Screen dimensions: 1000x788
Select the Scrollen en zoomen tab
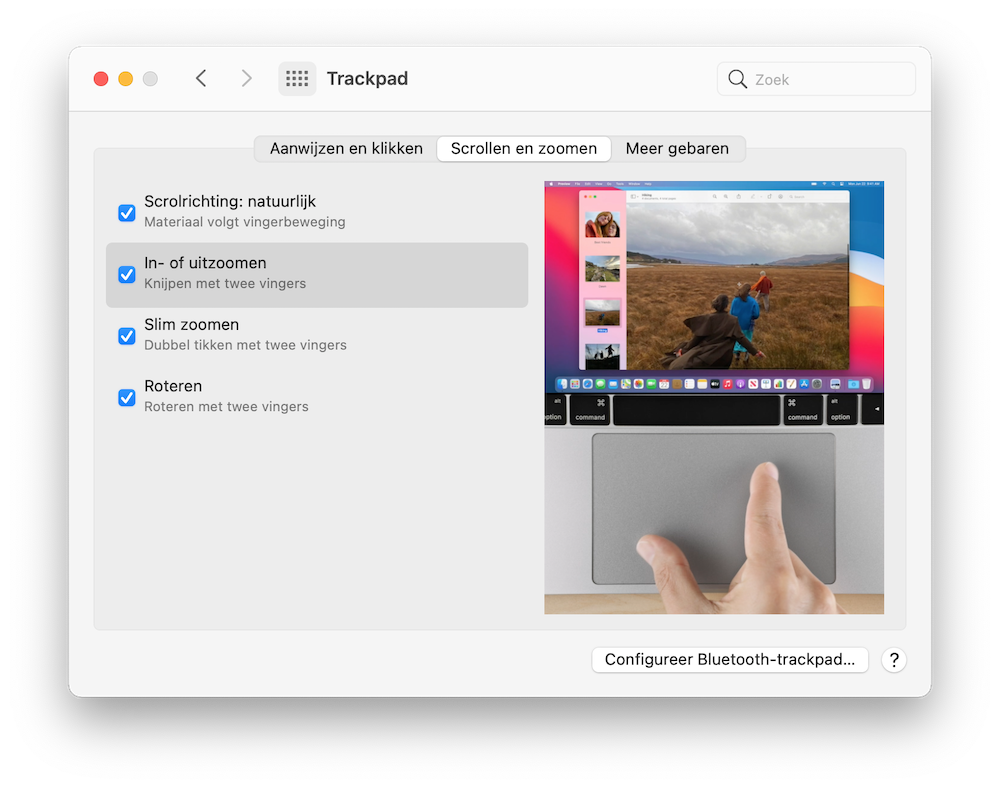[x=524, y=149]
